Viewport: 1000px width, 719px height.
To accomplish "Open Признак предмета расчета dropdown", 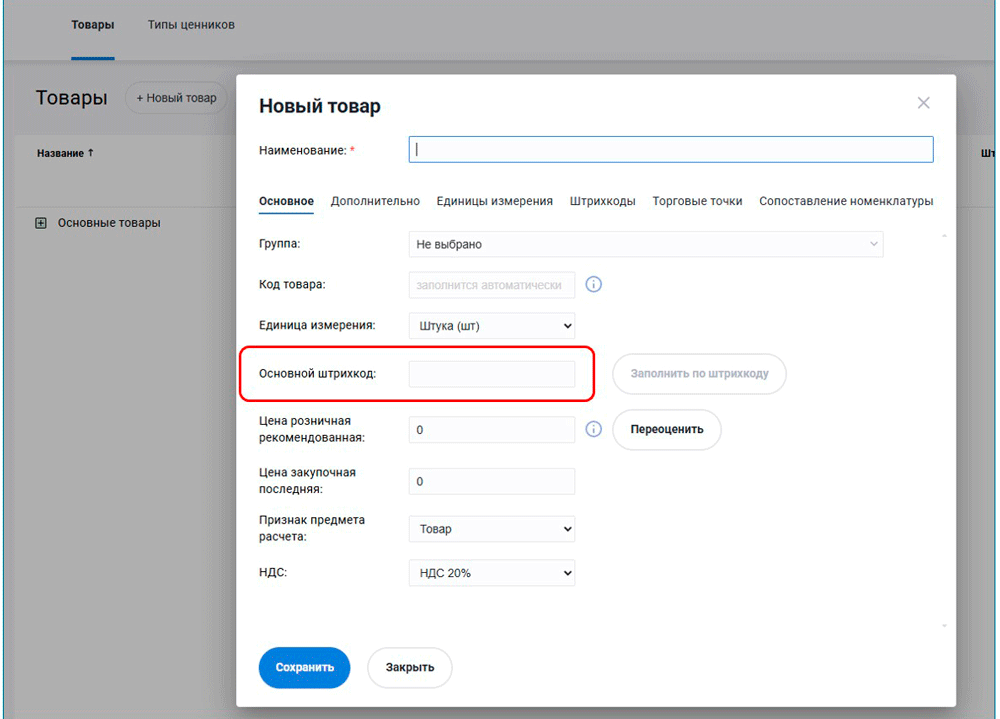I will point(491,529).
